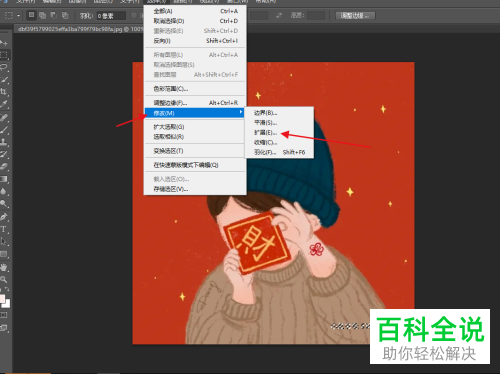Open the marquee tool preset picker arrow
The image size is (500, 374).
pyautogui.click(x=18, y=15)
